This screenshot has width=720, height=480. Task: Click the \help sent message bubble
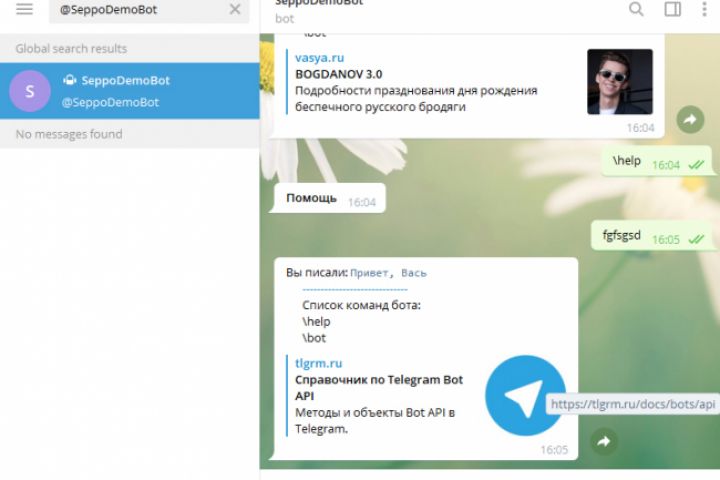coord(658,161)
